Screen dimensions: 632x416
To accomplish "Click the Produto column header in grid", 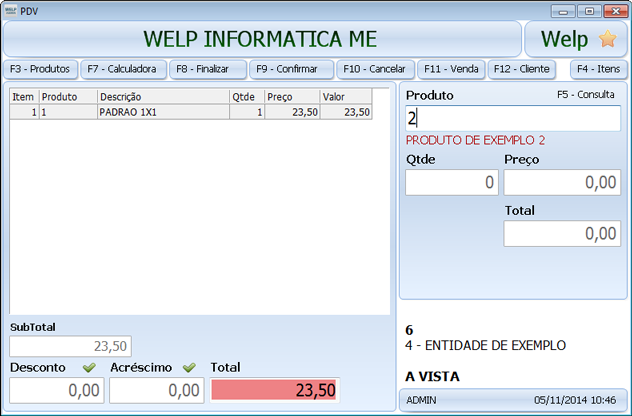I will 68,97.
